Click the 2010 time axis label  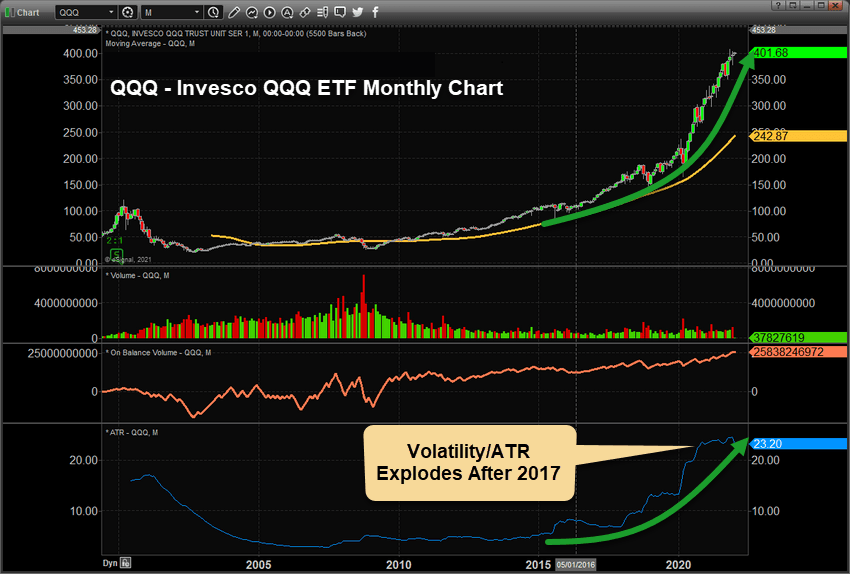[x=398, y=565]
